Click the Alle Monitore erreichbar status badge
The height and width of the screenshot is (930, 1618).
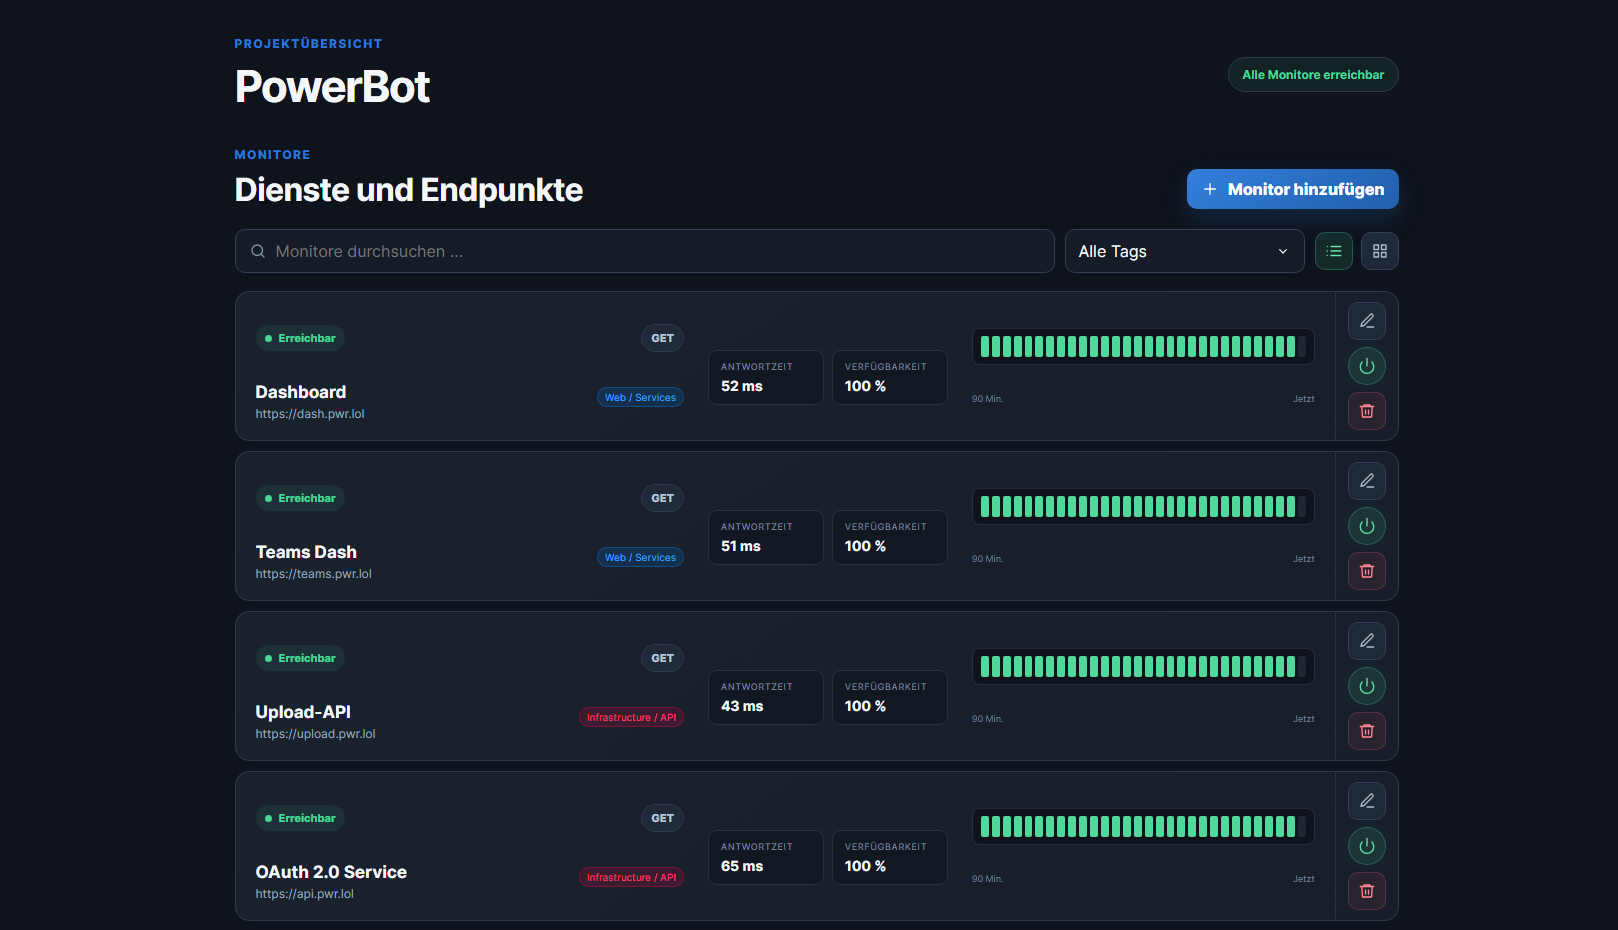tap(1313, 75)
